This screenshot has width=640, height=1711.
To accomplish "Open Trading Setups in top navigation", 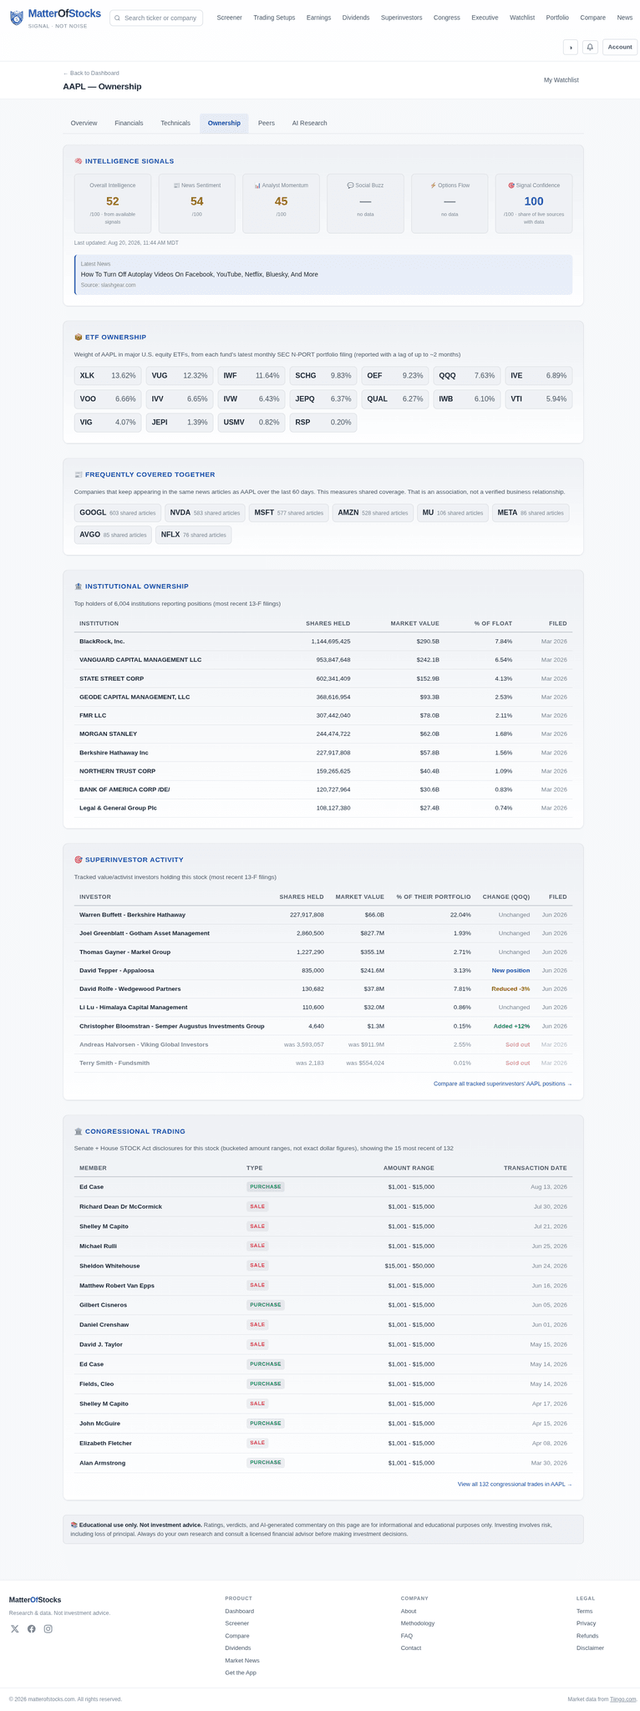I will click(x=274, y=17).
